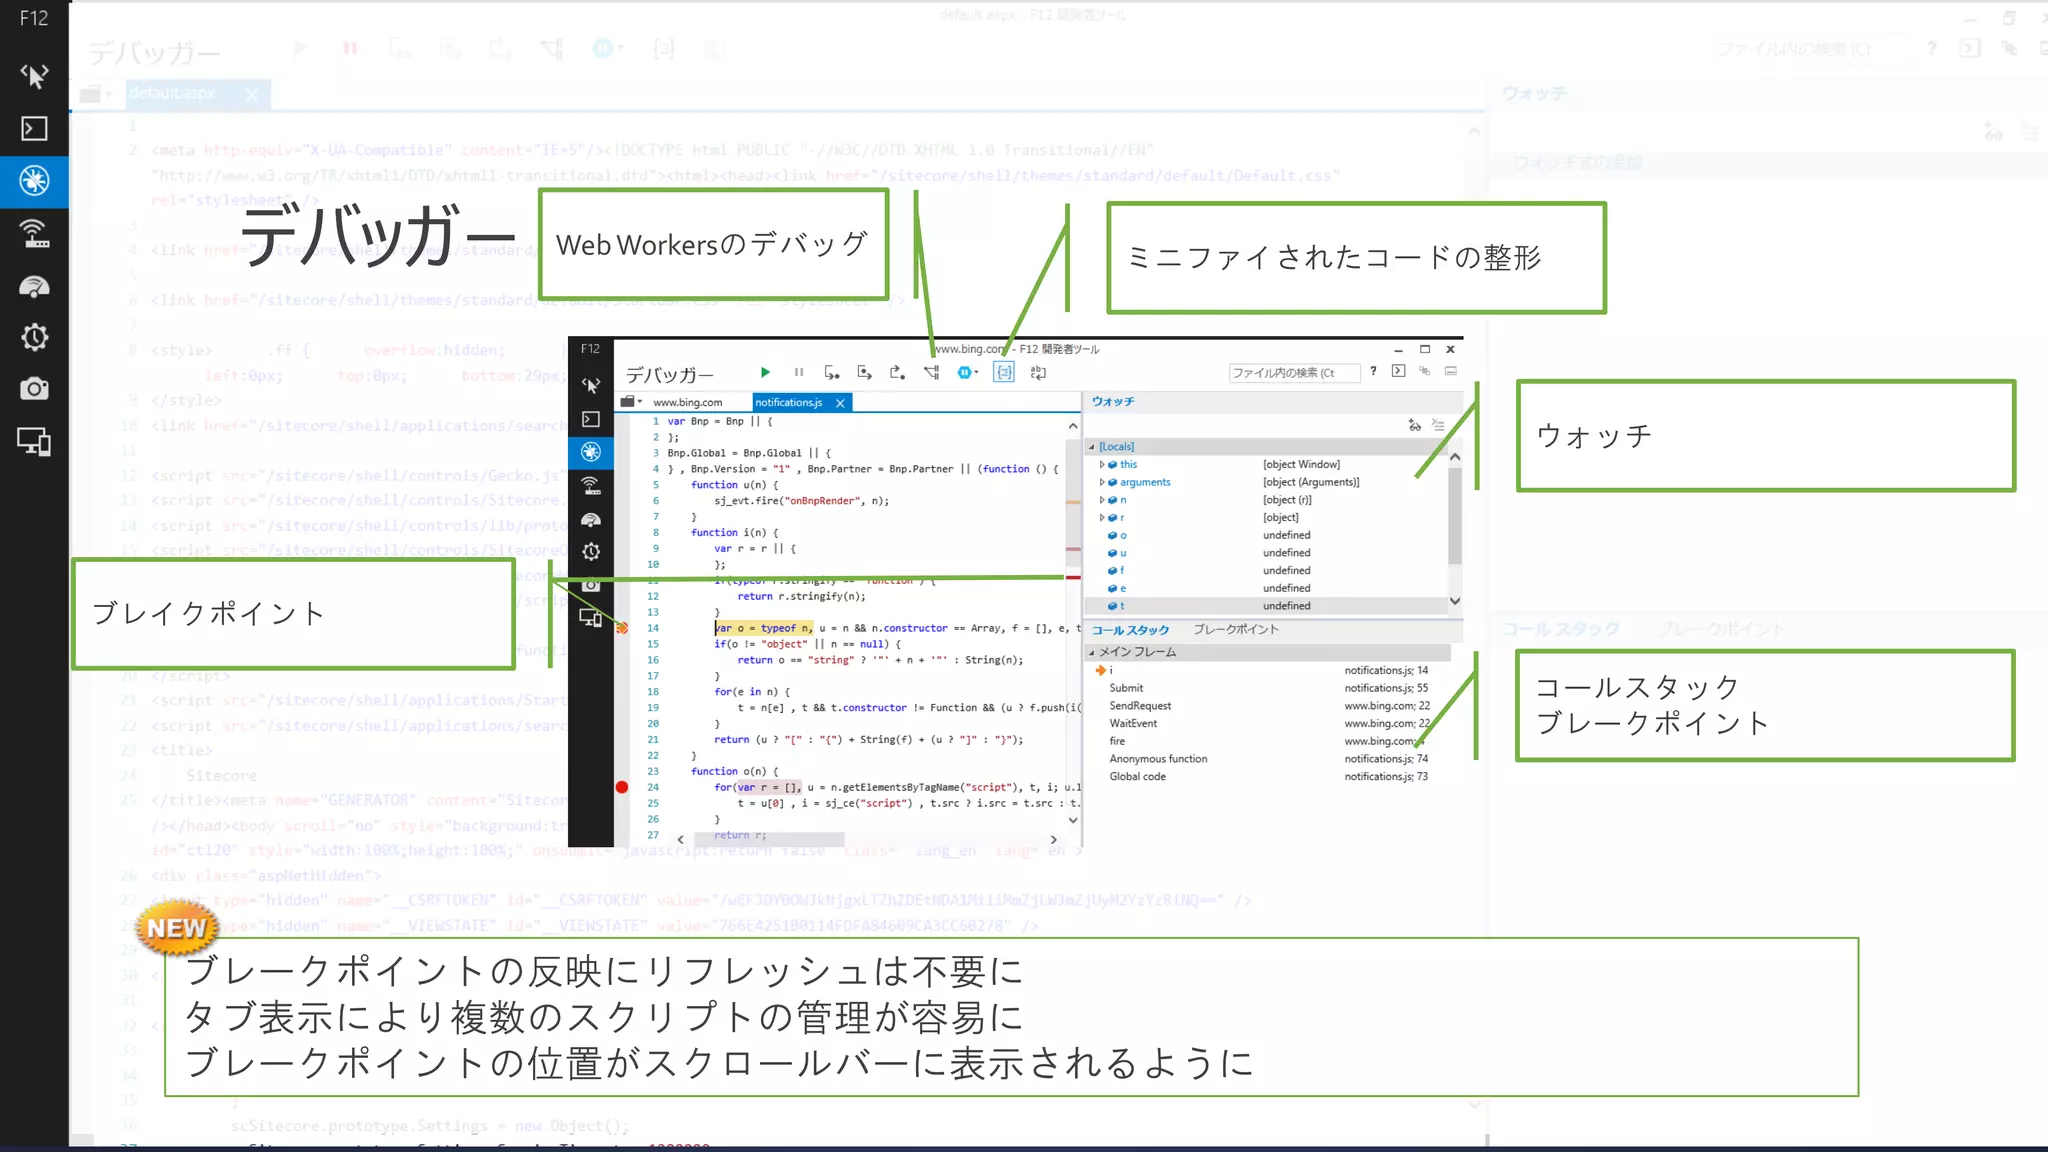Click the Add watch icon in Watch pane
This screenshot has width=2048, height=1152.
[1415, 425]
